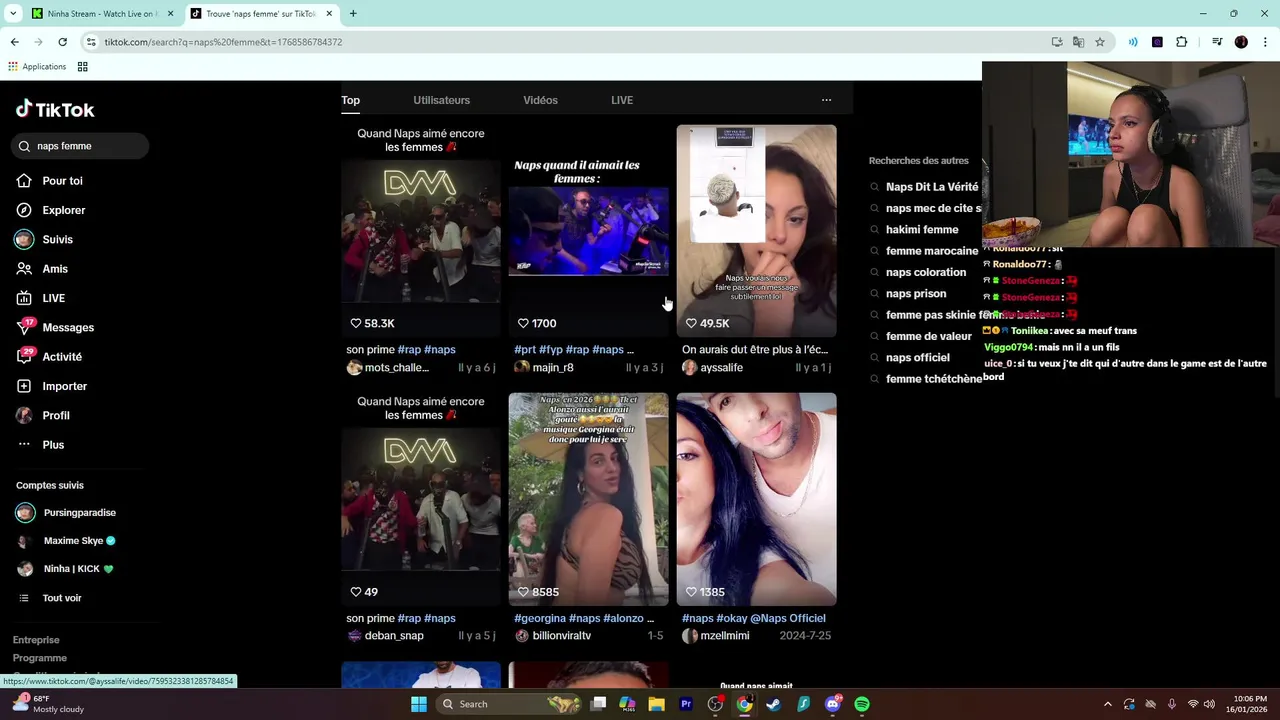Open mzellmimi selfie video thumbnail
The height and width of the screenshot is (720, 1280).
tap(757, 499)
